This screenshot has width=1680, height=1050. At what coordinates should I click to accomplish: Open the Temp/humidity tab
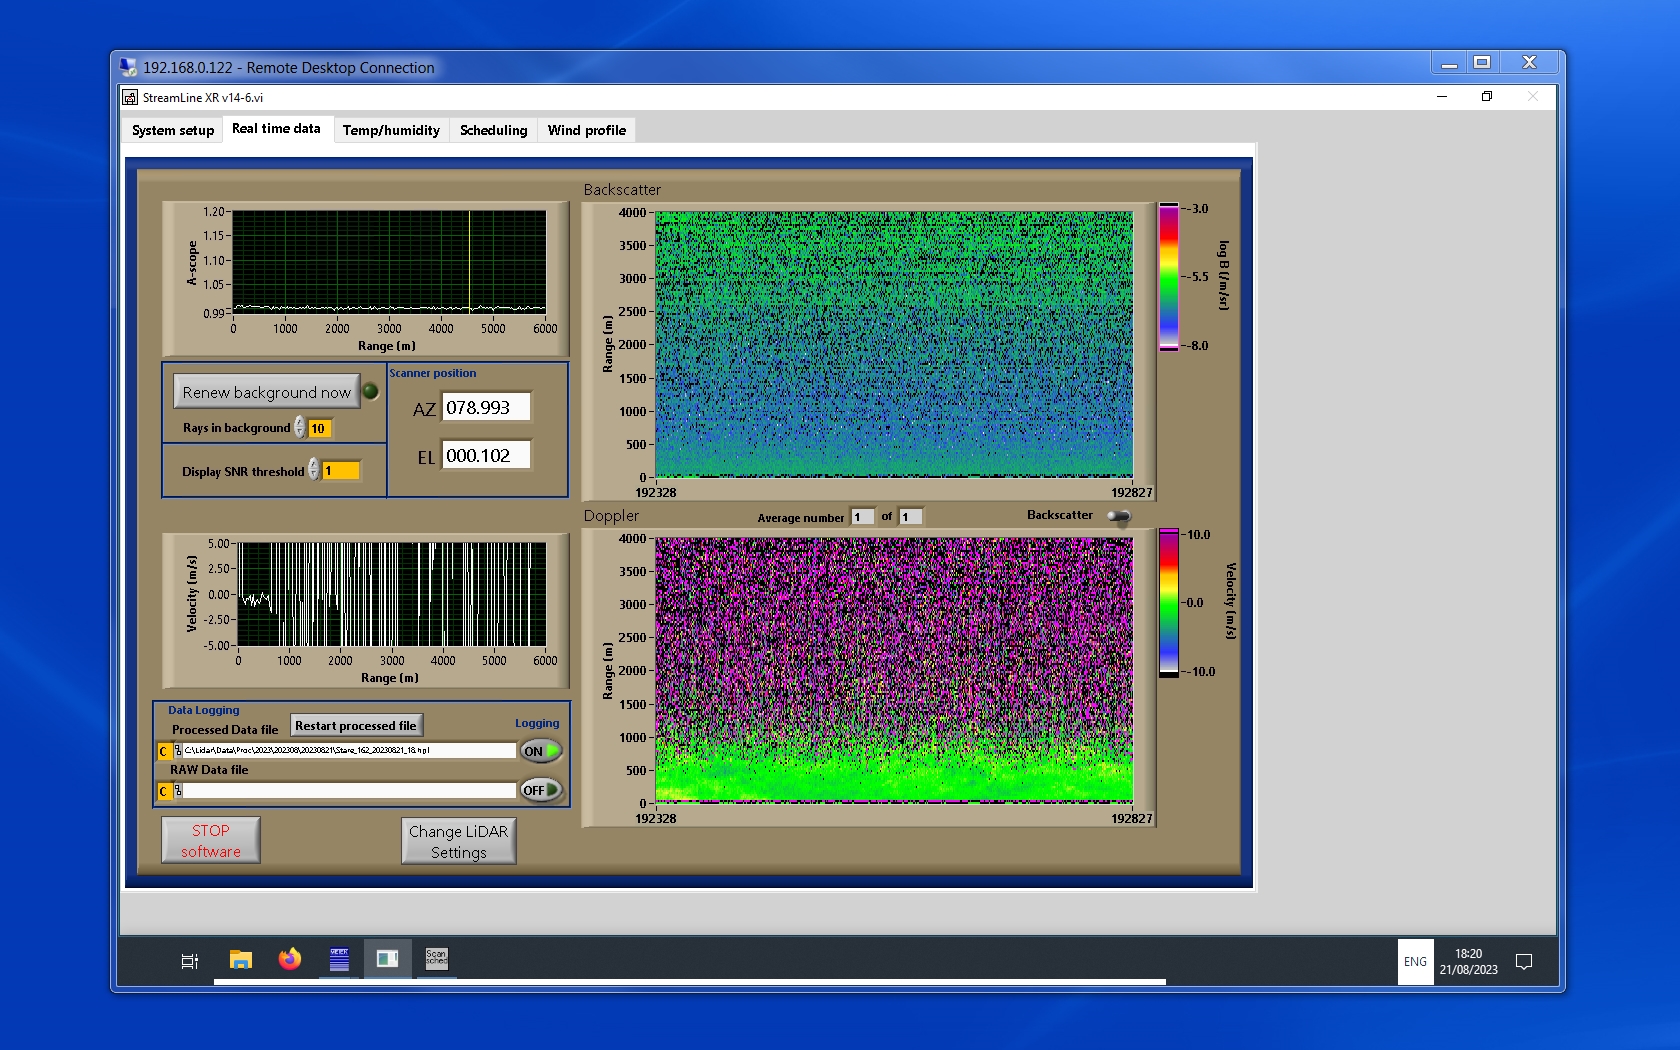coord(391,130)
